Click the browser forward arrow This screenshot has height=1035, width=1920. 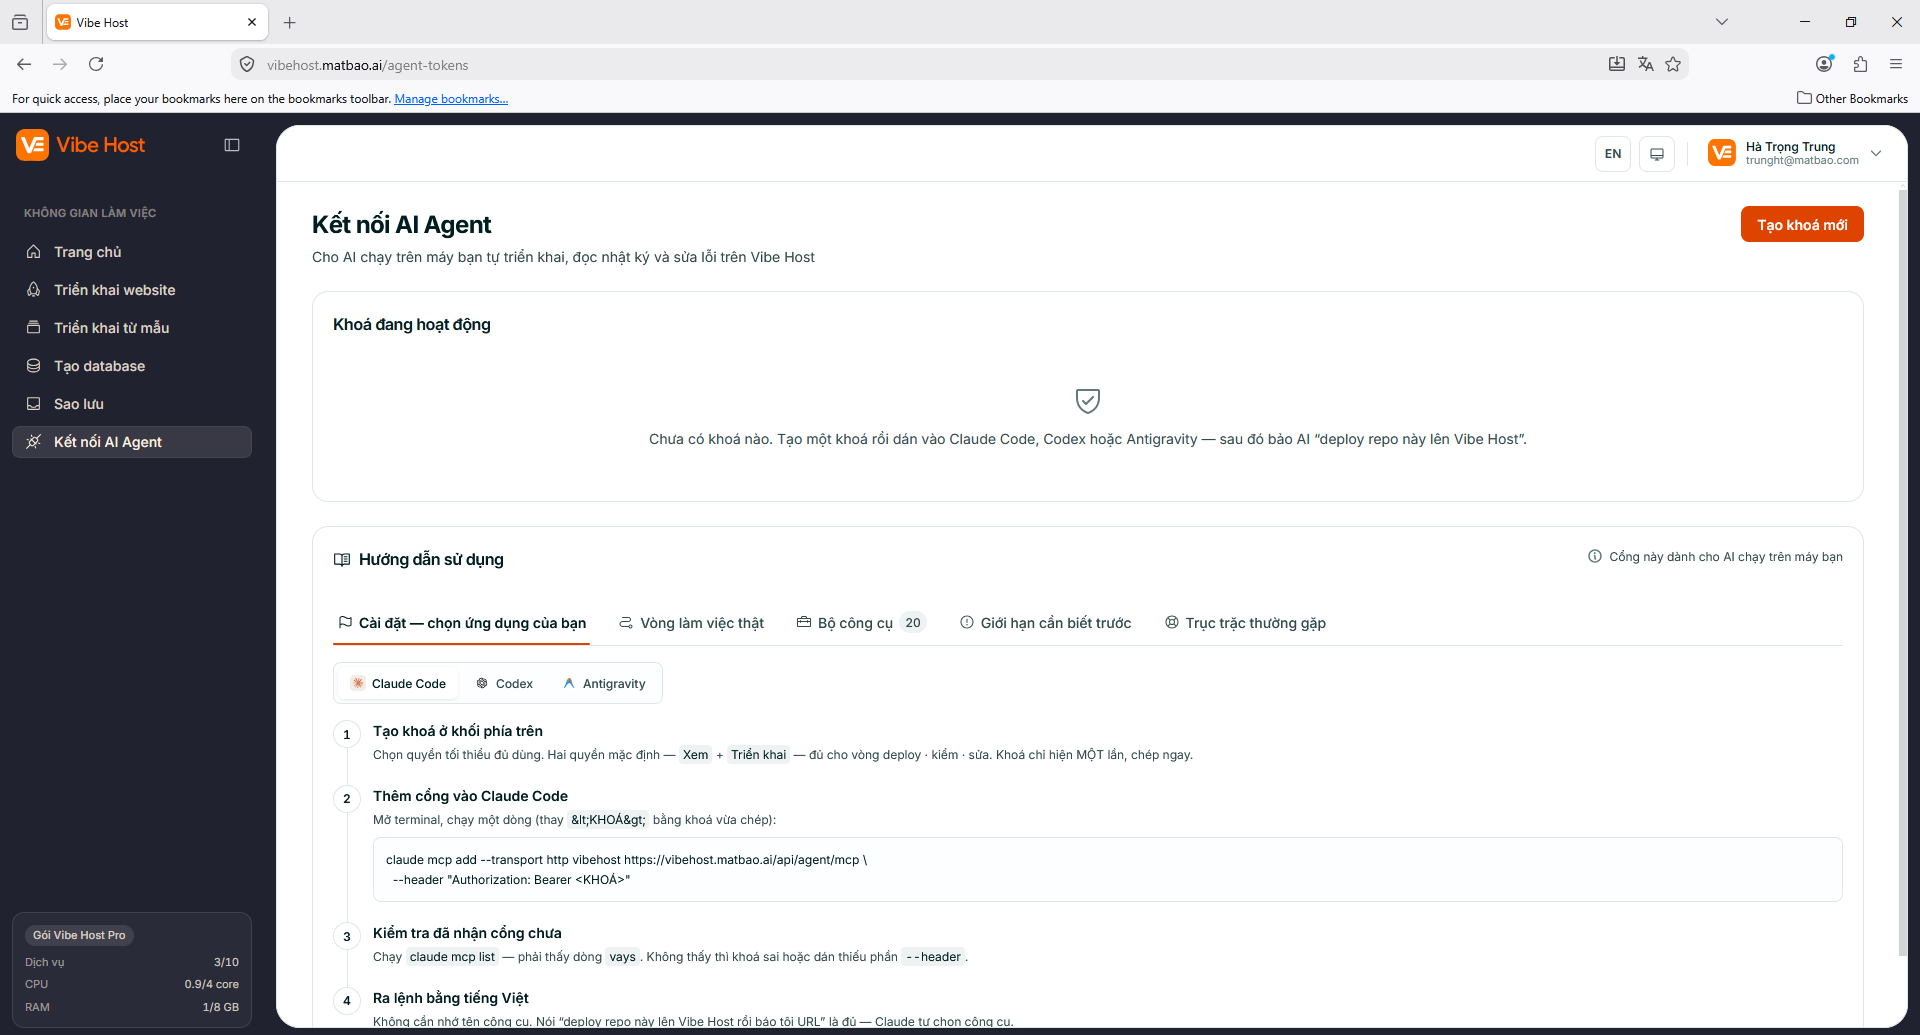tap(60, 64)
